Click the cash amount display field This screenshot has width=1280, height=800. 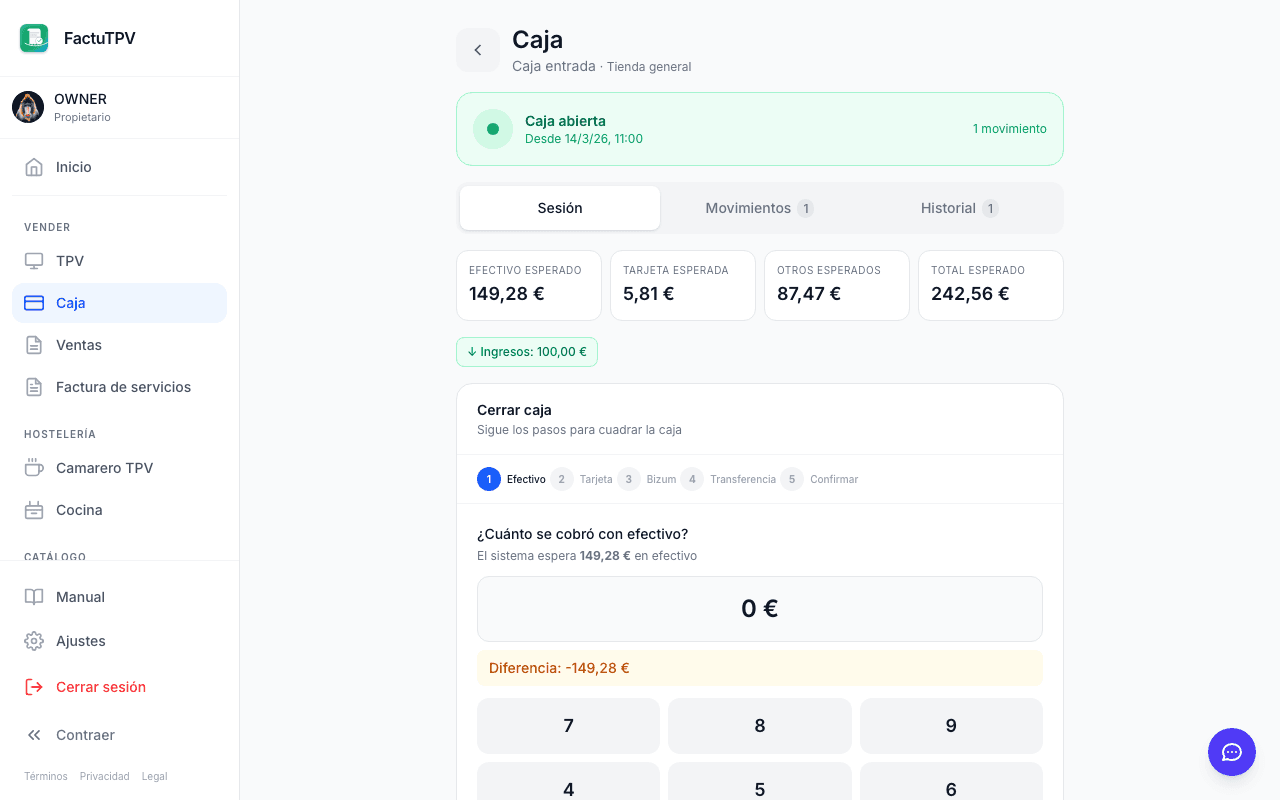pyautogui.click(x=760, y=609)
